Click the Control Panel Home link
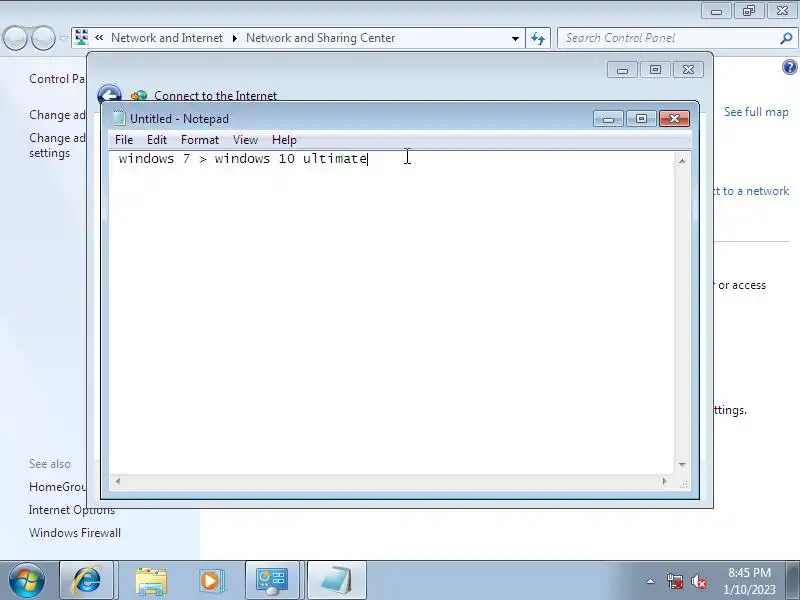Screen dimensions: 800x600 [57, 79]
